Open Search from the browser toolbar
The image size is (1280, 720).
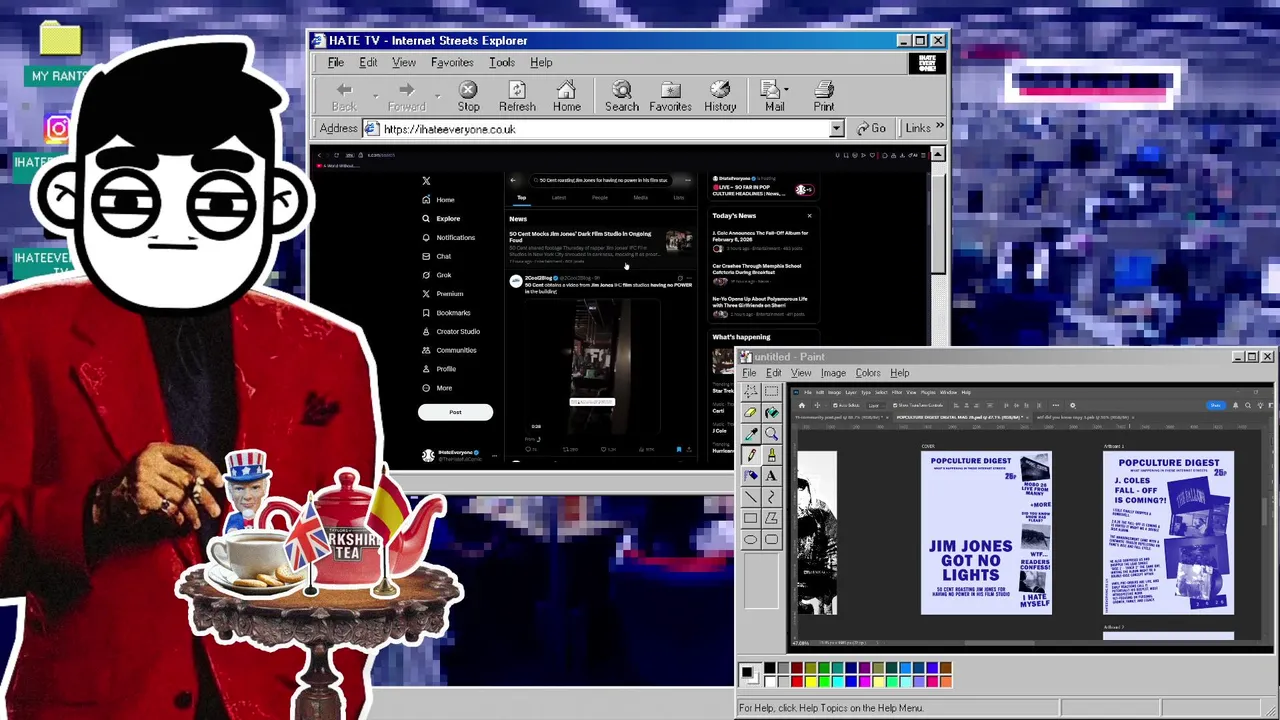click(621, 96)
